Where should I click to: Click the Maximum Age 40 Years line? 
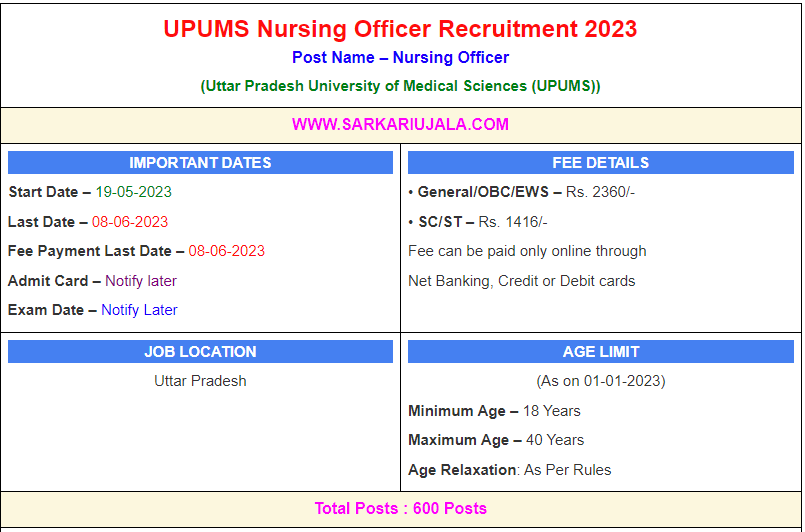coord(496,440)
